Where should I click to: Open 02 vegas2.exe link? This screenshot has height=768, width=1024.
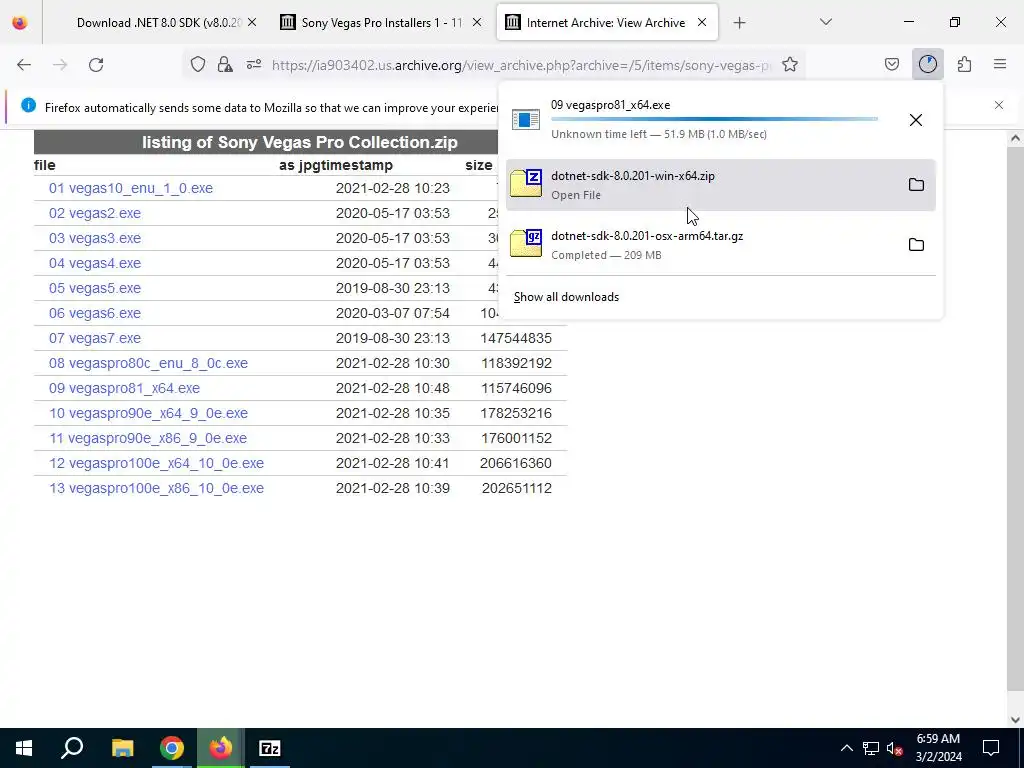95,214
